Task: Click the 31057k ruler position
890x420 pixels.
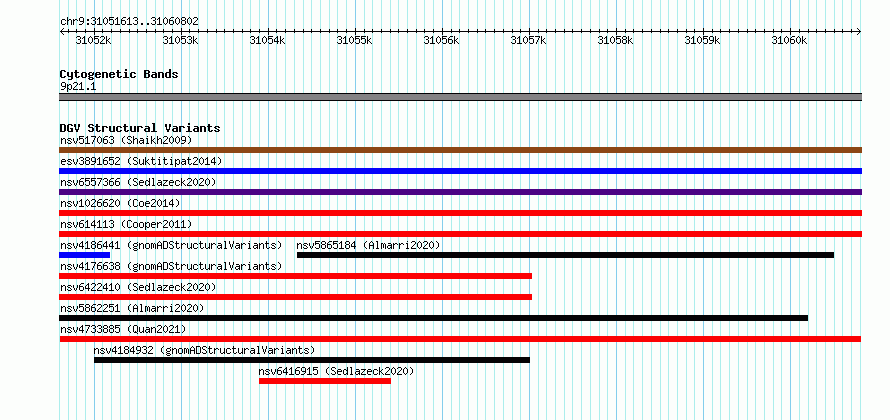Action: [x=528, y=40]
